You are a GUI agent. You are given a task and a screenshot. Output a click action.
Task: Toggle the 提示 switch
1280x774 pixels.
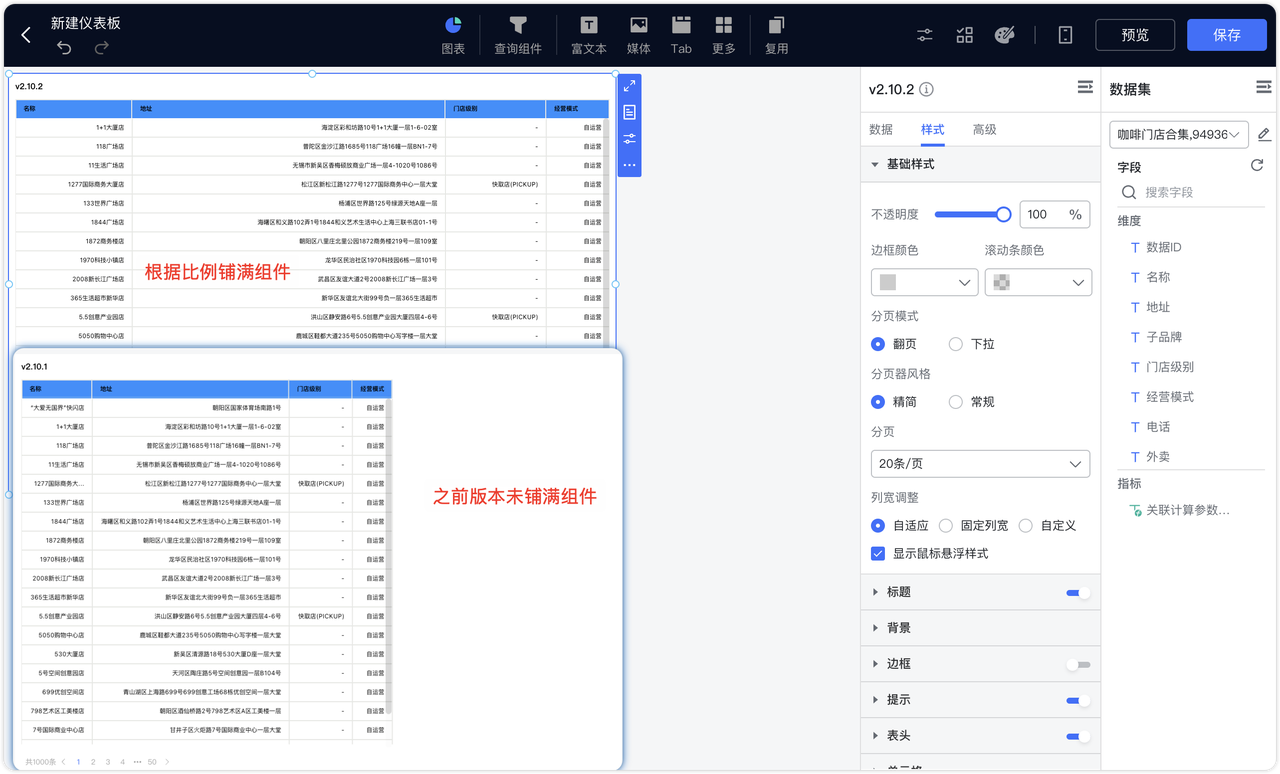tap(1078, 701)
